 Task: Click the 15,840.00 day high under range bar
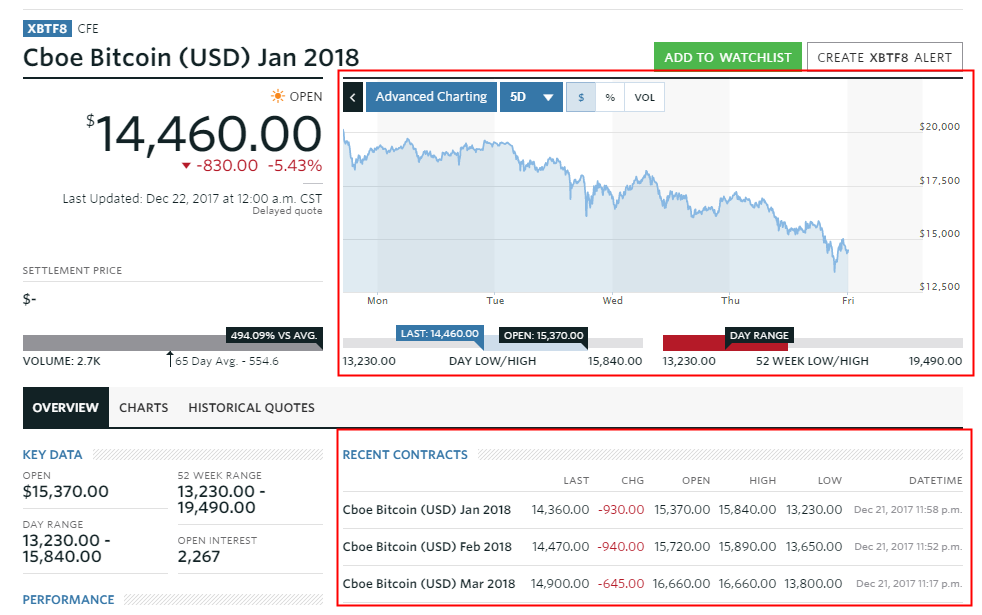tap(615, 361)
